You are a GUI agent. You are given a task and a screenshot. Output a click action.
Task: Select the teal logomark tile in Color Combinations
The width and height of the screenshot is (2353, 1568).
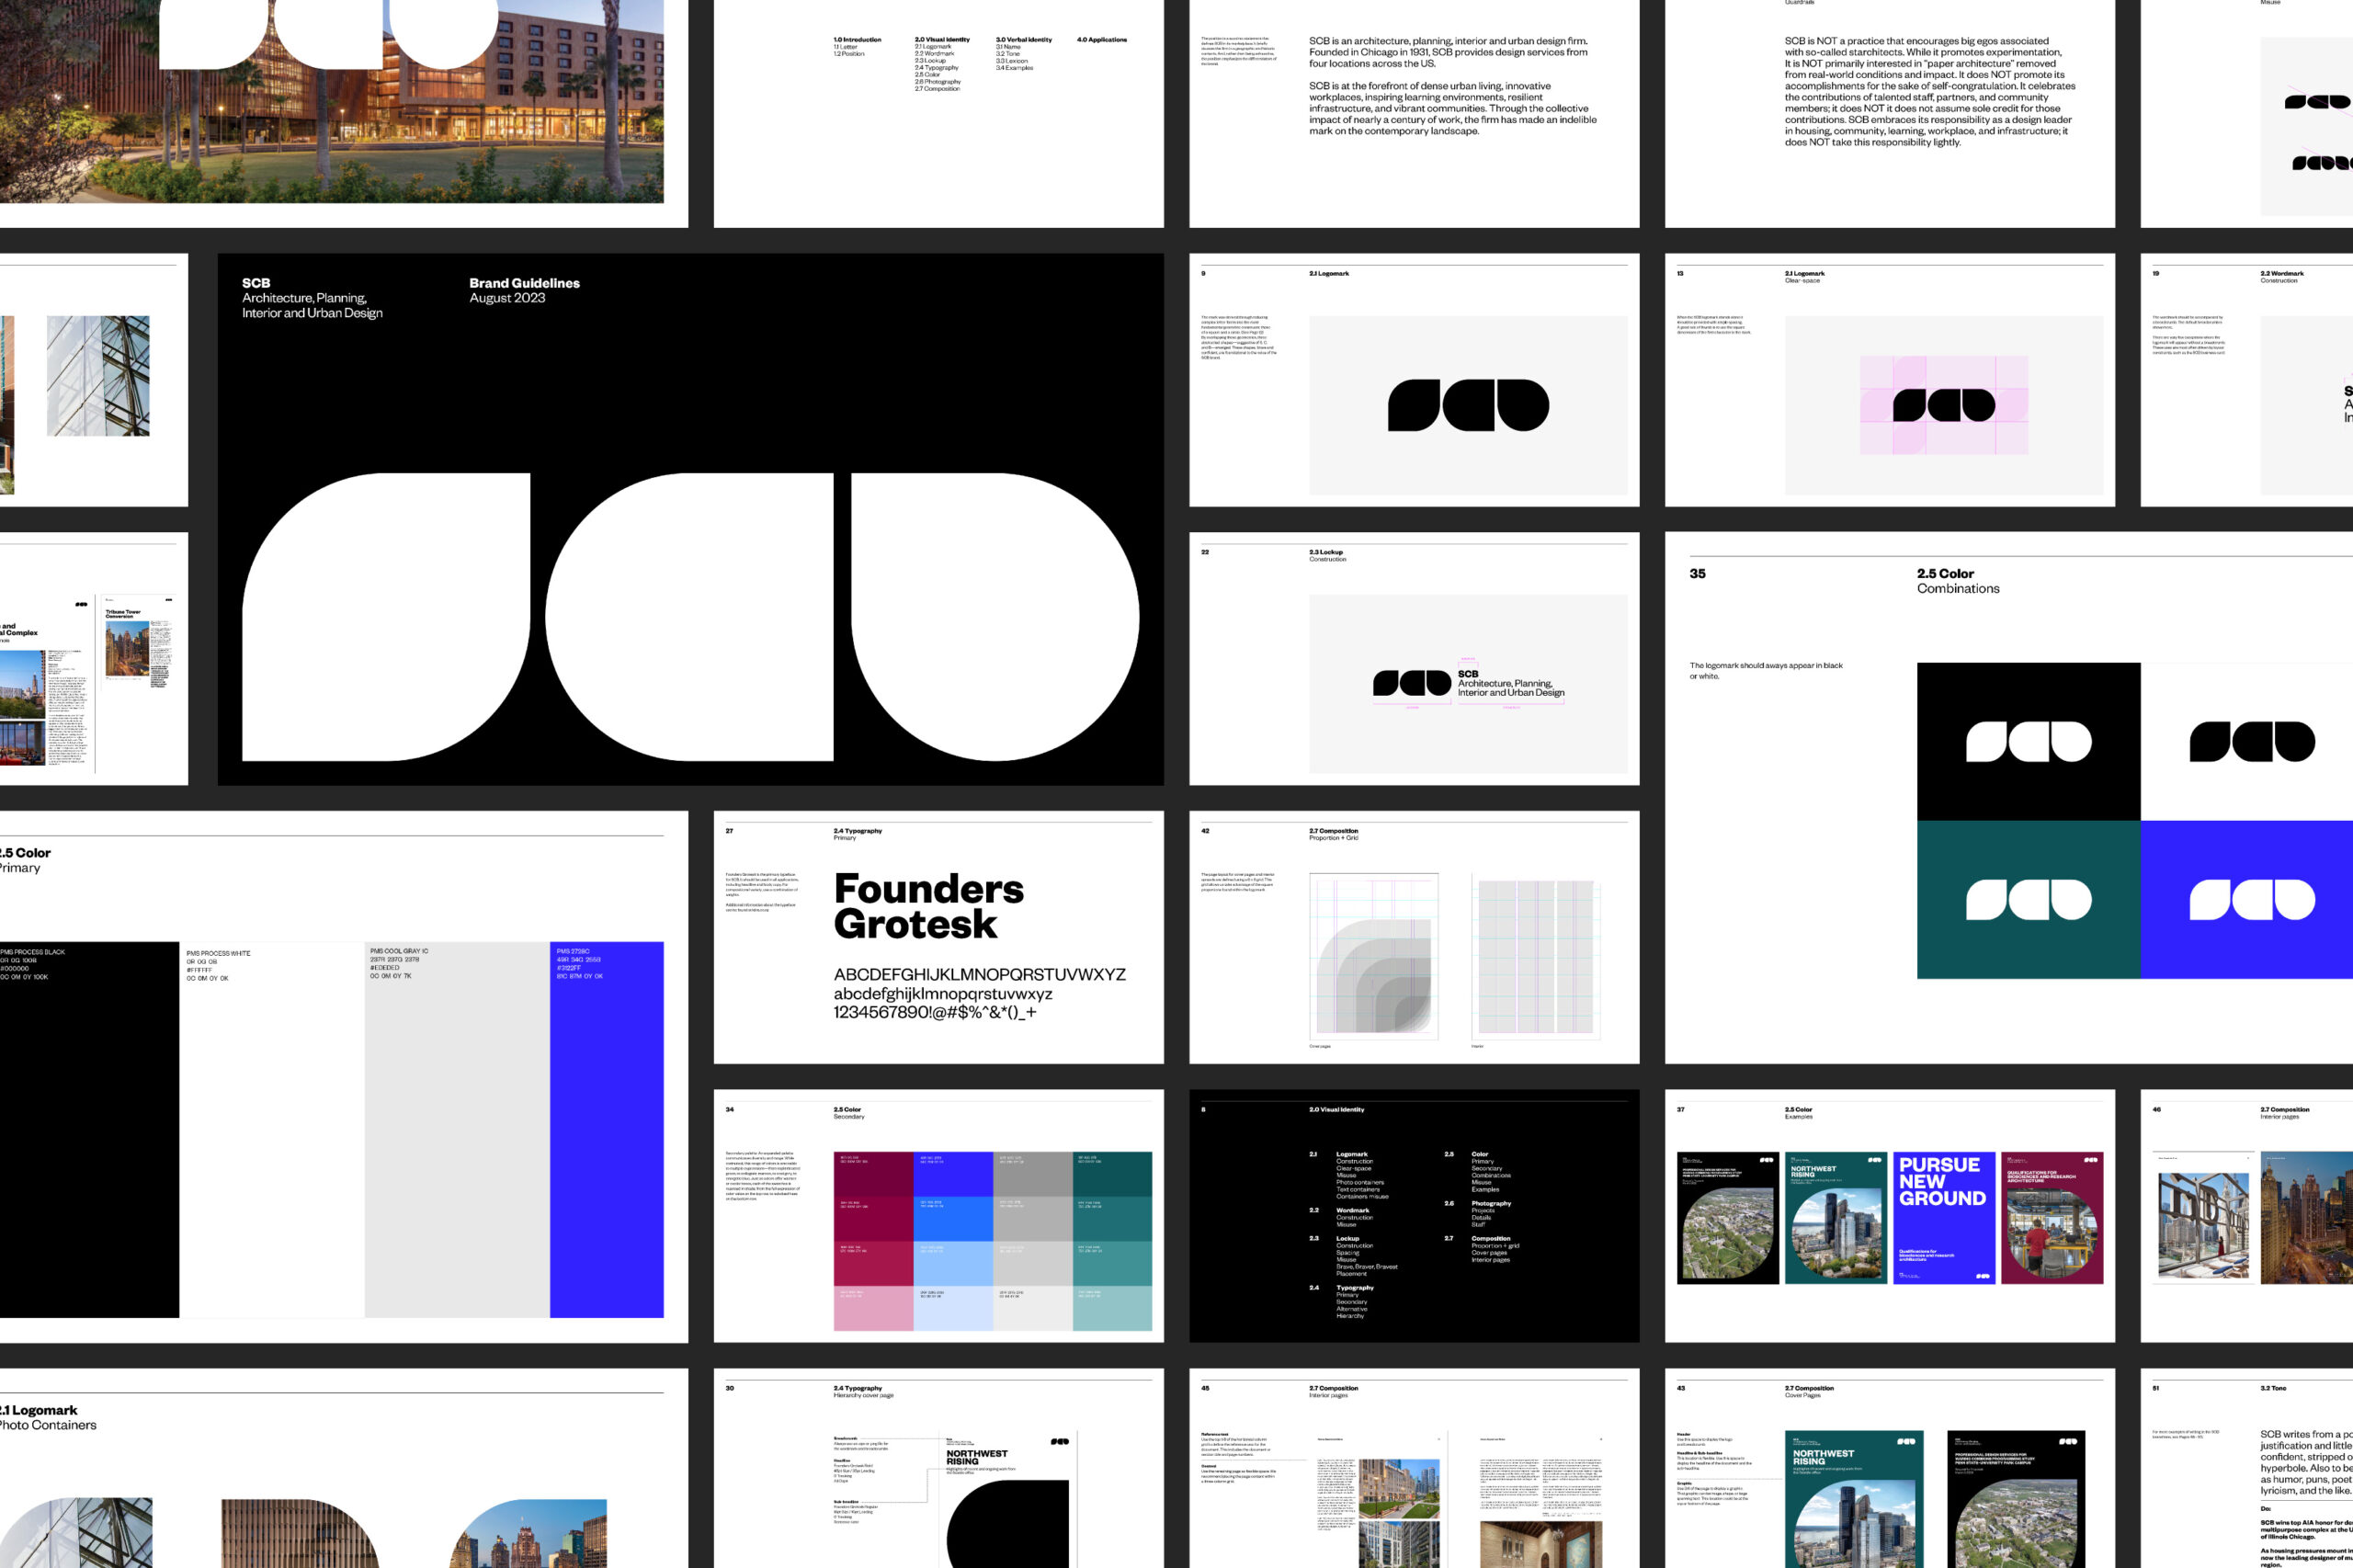pyautogui.click(x=2028, y=899)
